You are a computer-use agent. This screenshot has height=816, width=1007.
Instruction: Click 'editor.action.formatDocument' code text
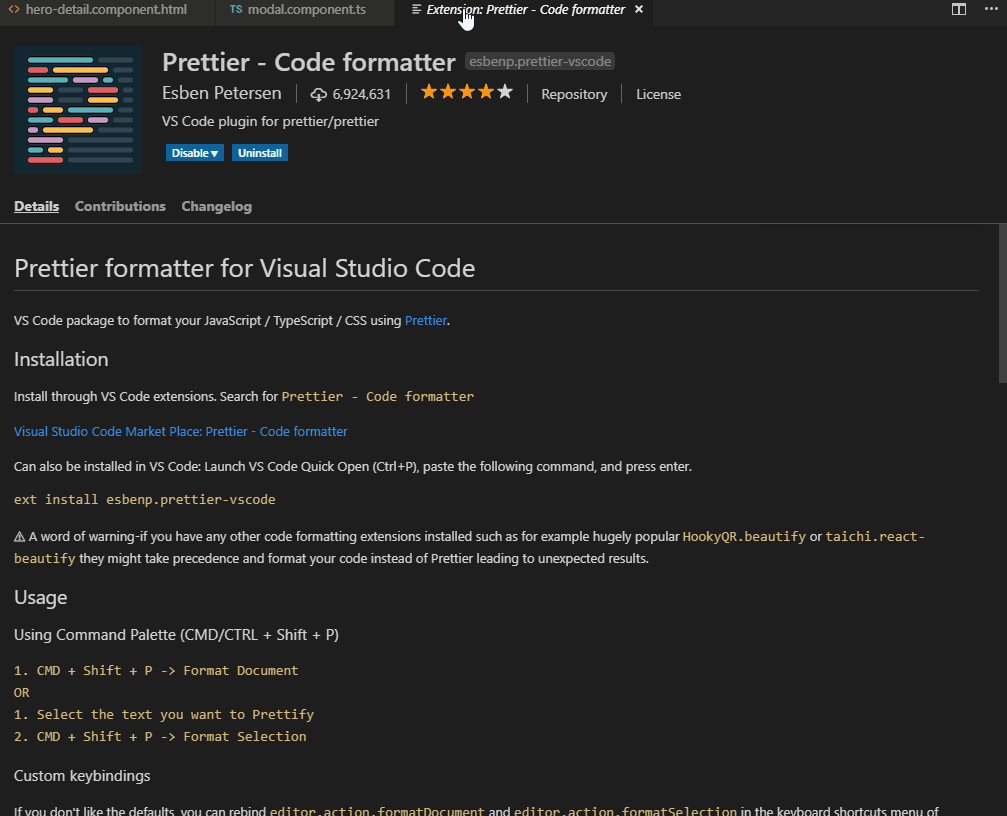click(377, 811)
